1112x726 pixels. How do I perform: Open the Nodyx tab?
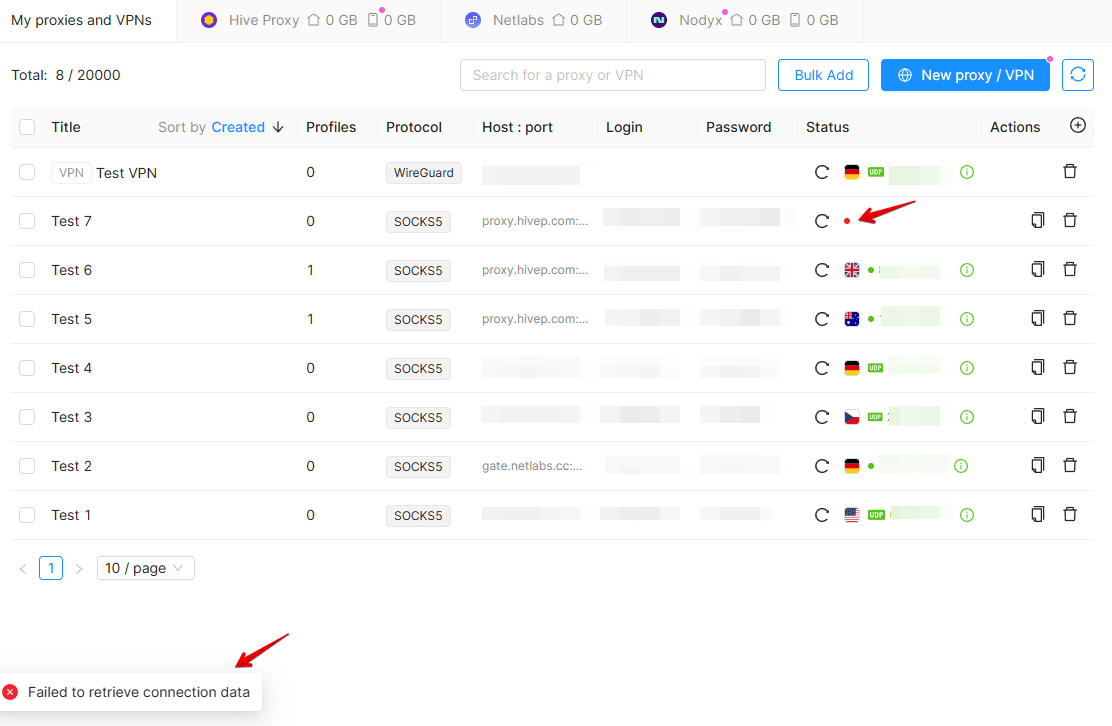click(744, 20)
